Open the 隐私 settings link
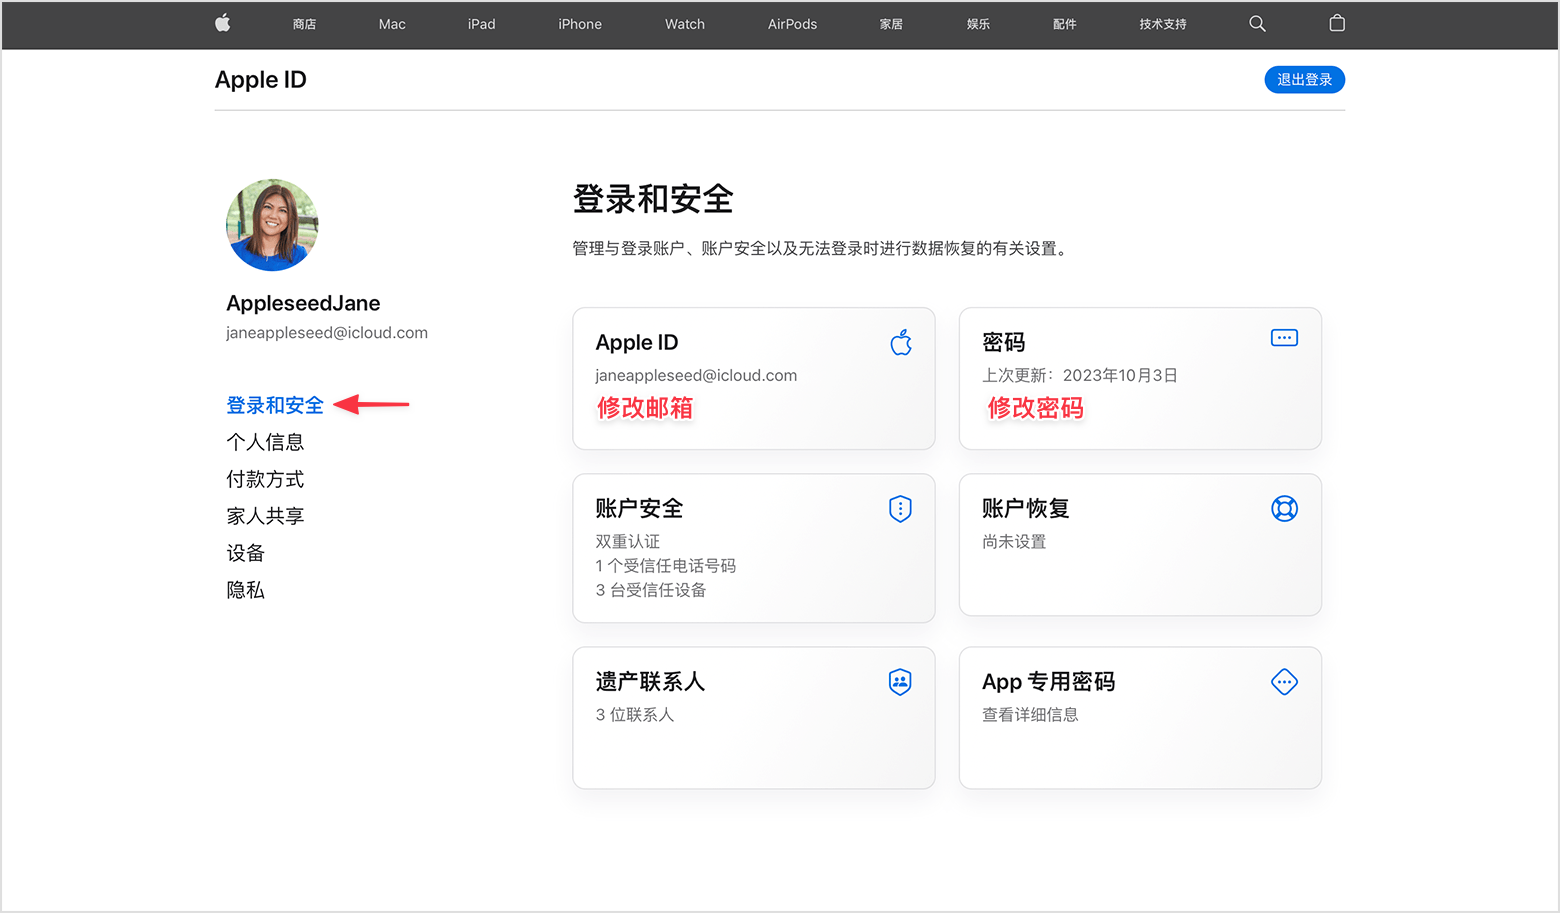1560x914 pixels. (245, 590)
